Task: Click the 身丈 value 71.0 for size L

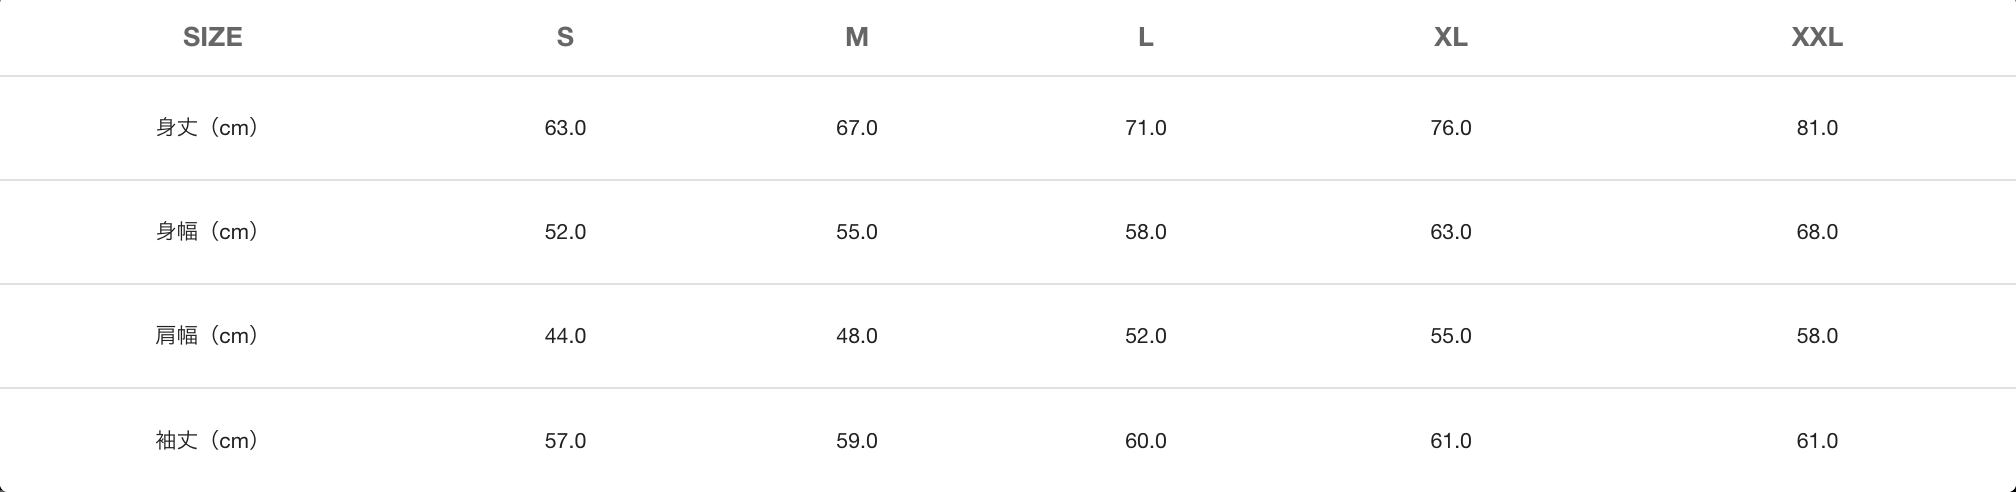Action: pyautogui.click(x=1145, y=128)
